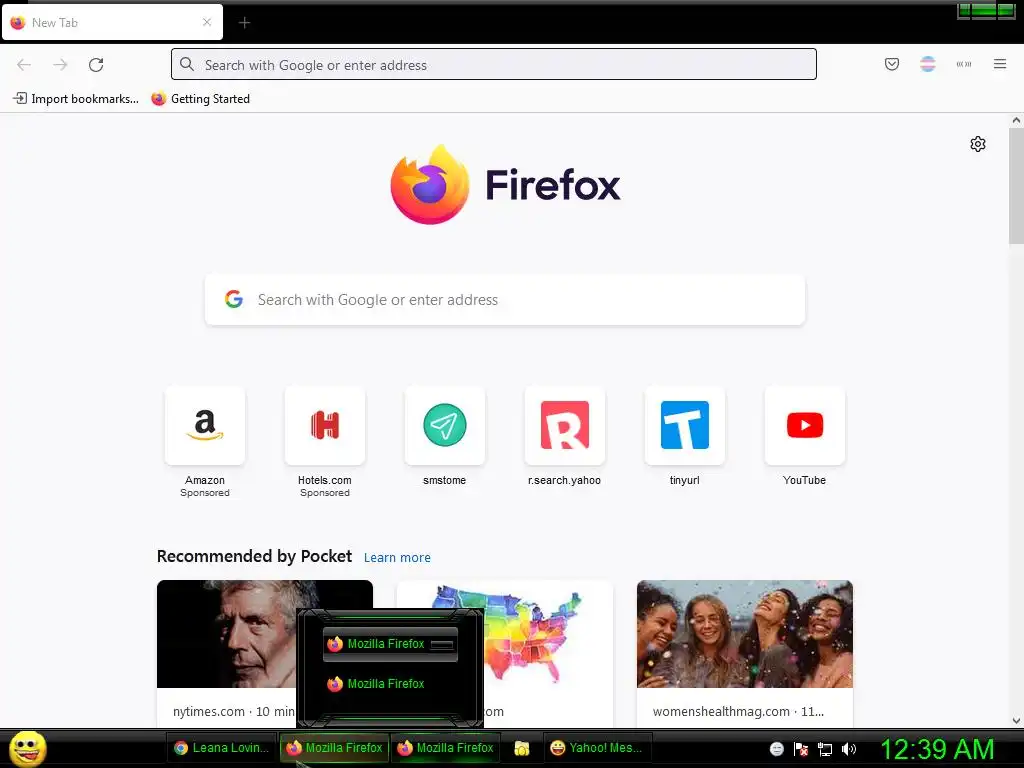Click the Pocket Learn more link
Screen dimensions: 1024x768
tap(397, 558)
